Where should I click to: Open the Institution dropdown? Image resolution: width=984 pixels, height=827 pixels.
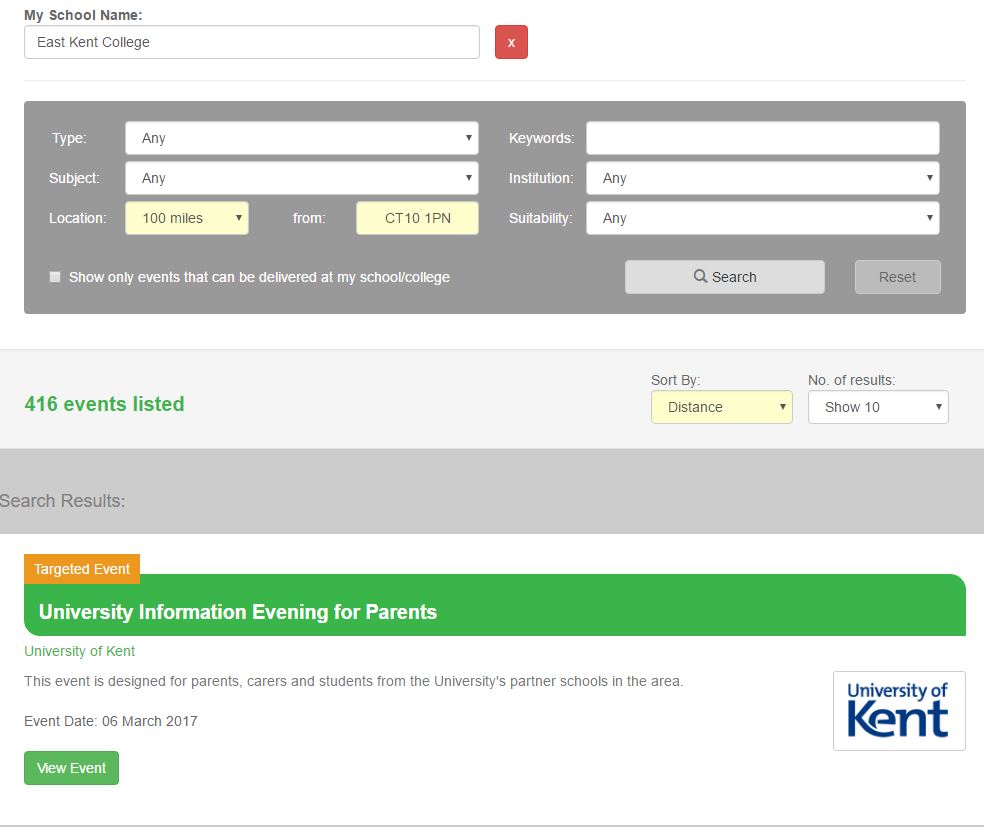click(762, 178)
